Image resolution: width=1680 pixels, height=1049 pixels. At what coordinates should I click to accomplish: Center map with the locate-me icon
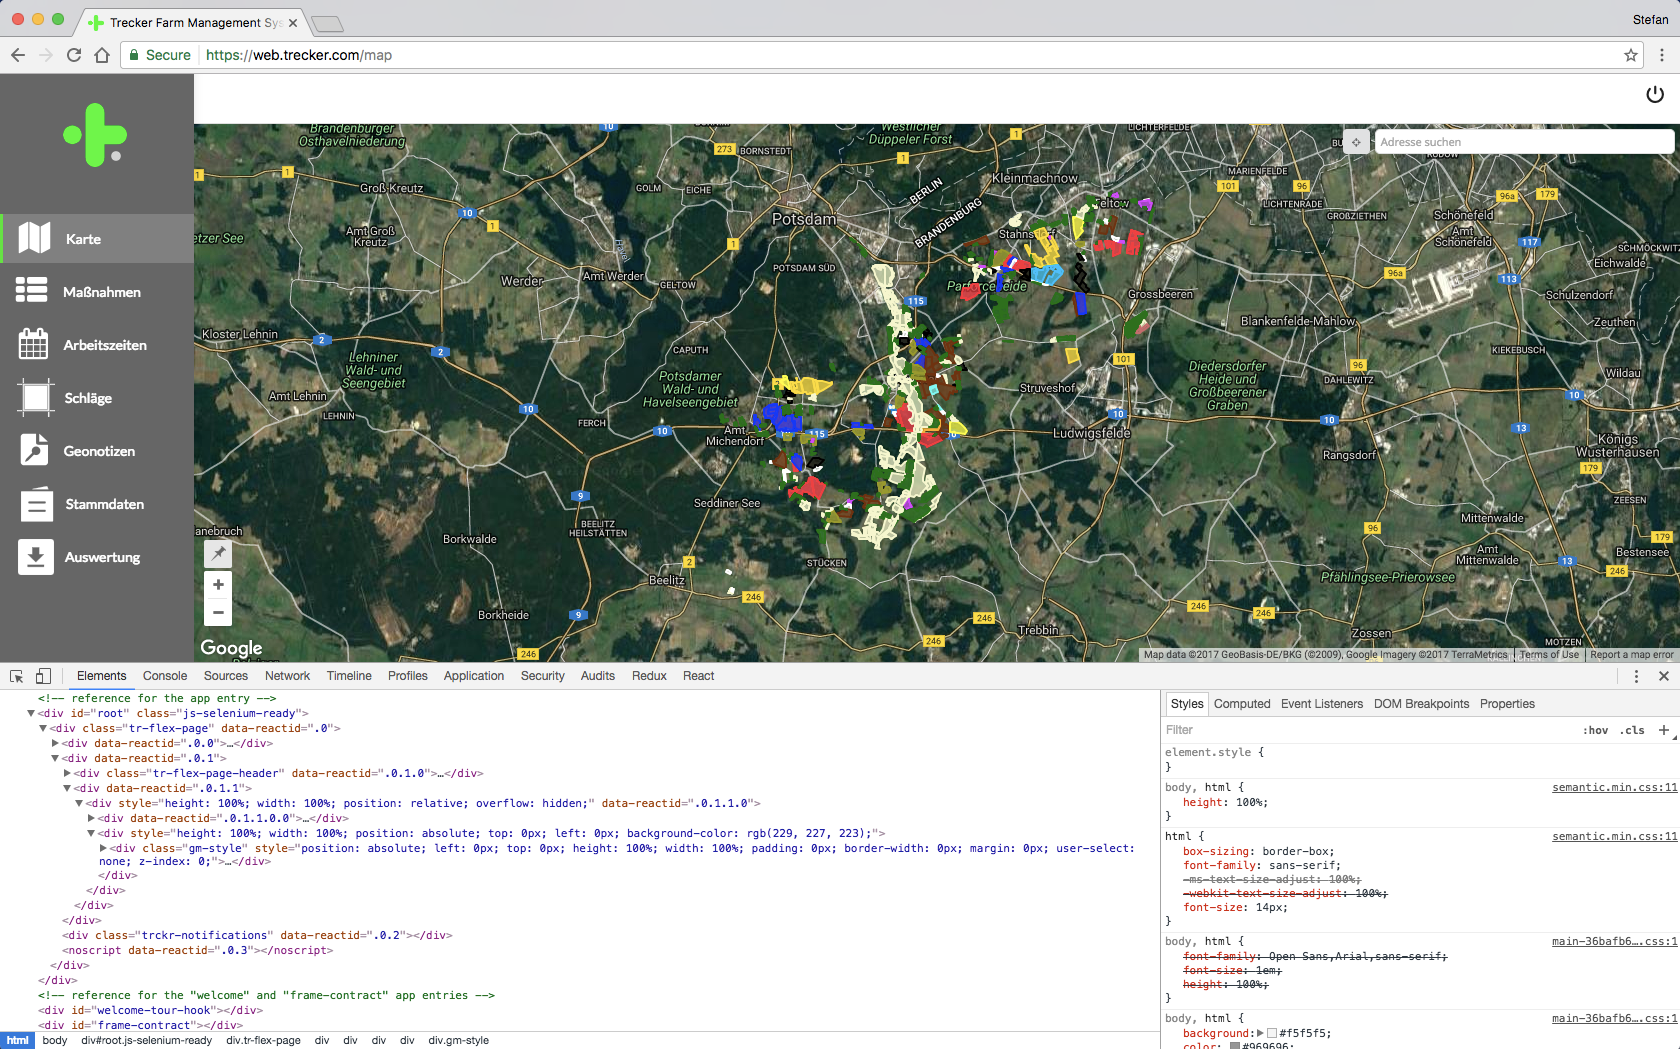pos(1356,142)
